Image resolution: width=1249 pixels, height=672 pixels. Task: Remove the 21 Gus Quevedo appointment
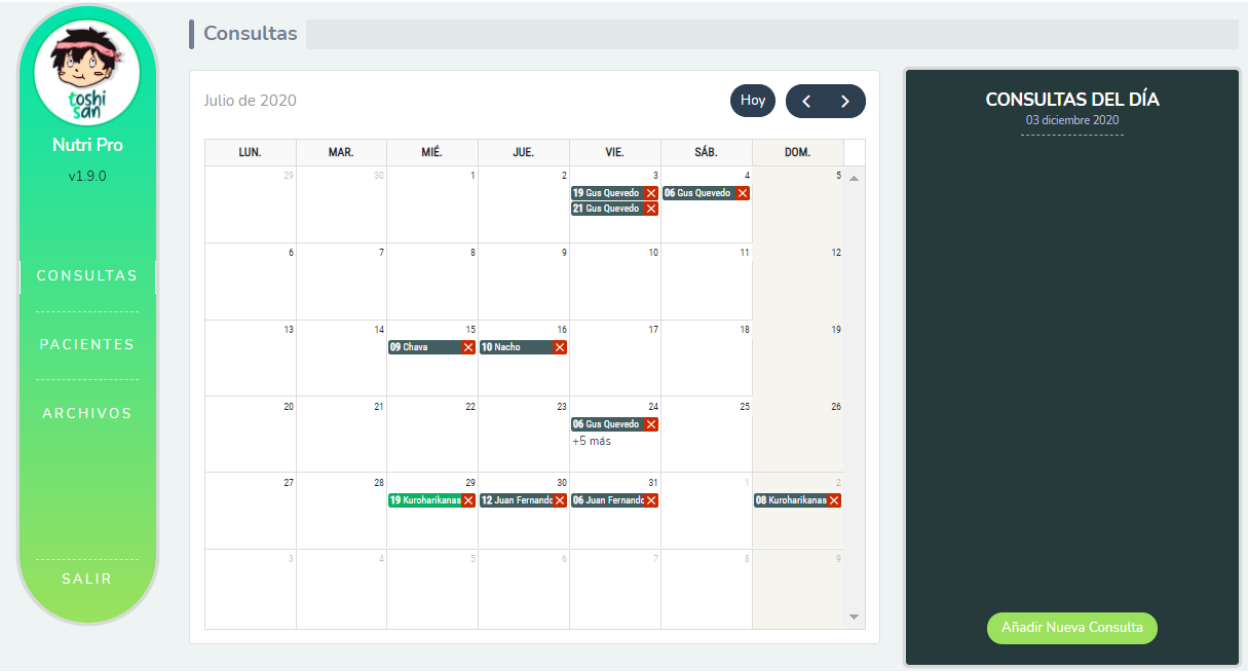pyautogui.click(x=651, y=209)
